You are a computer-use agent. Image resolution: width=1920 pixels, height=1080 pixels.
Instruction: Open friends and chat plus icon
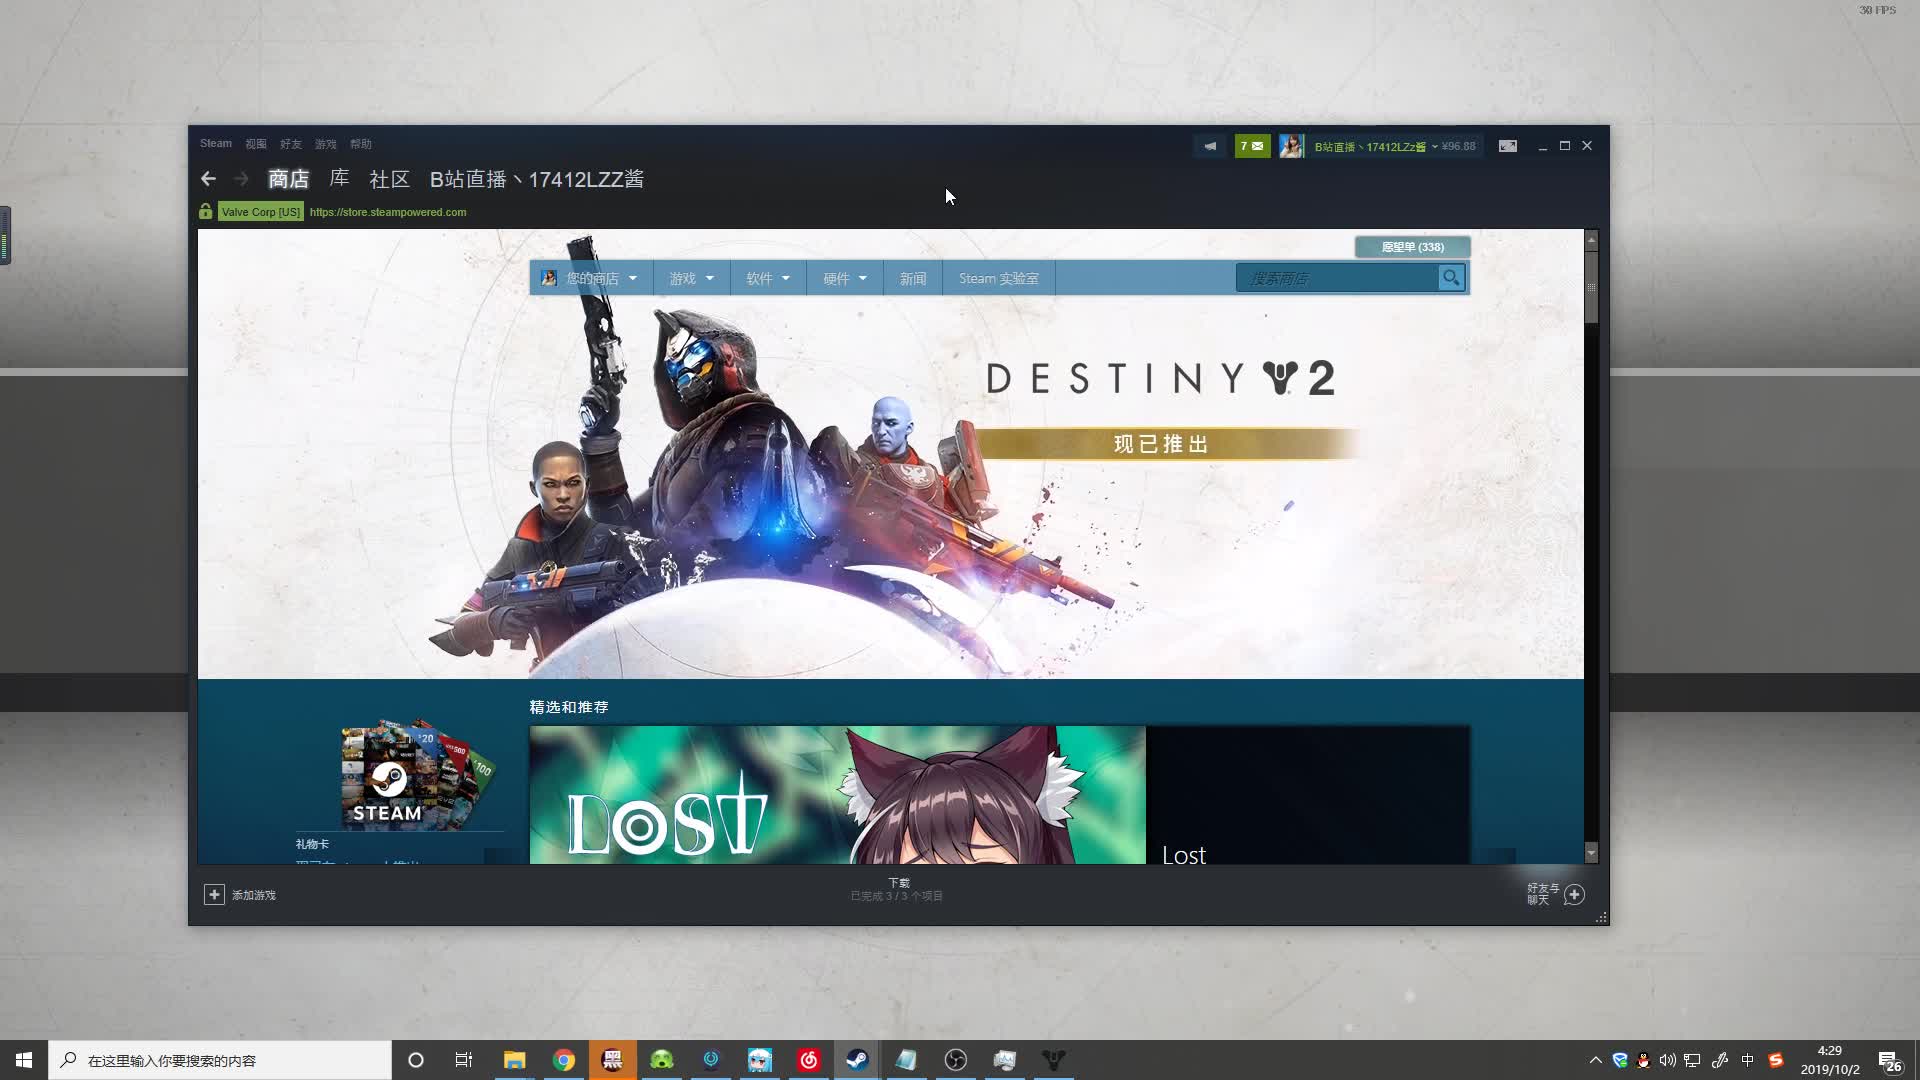click(1574, 894)
